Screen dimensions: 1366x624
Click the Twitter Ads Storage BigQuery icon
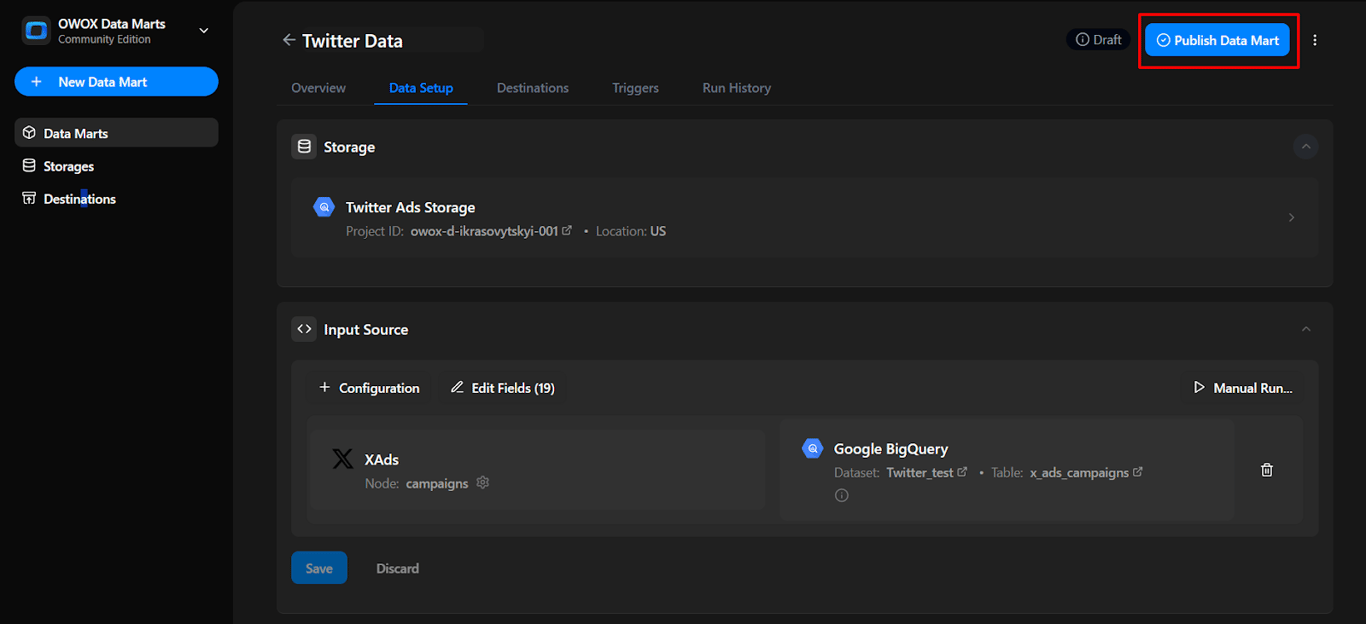[x=324, y=207]
